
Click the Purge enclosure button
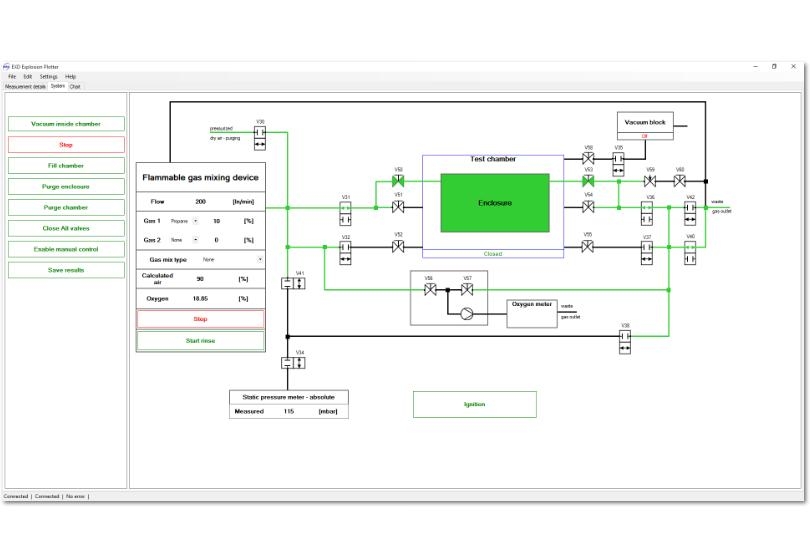pos(66,186)
